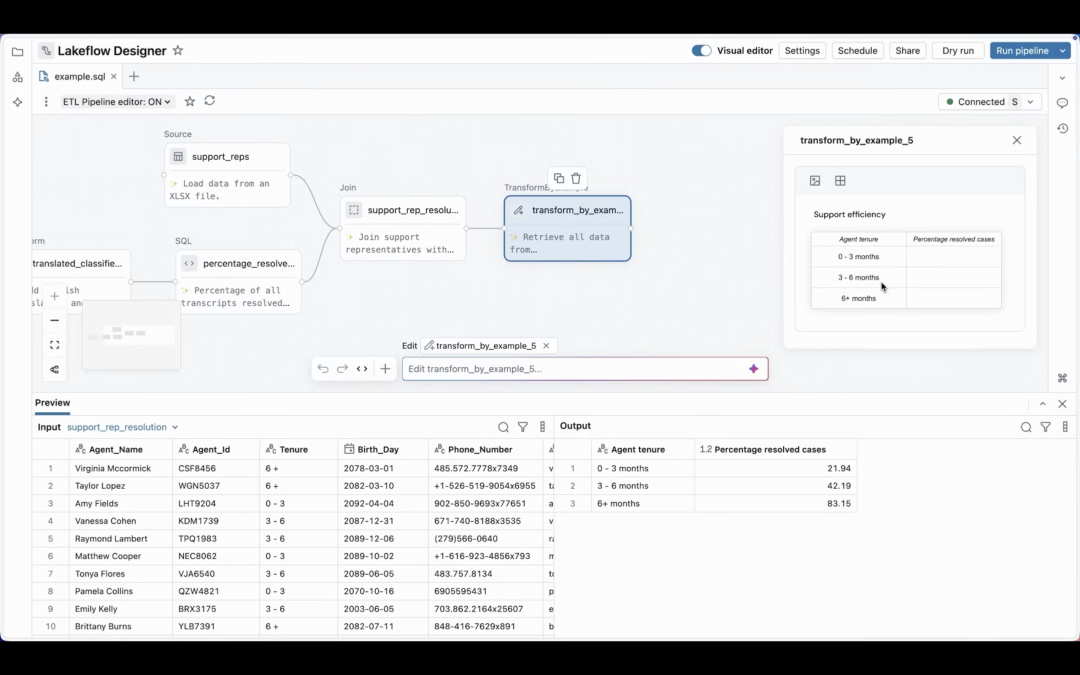1080x675 pixels.
Task: Undo the last edit
Action: (322, 368)
